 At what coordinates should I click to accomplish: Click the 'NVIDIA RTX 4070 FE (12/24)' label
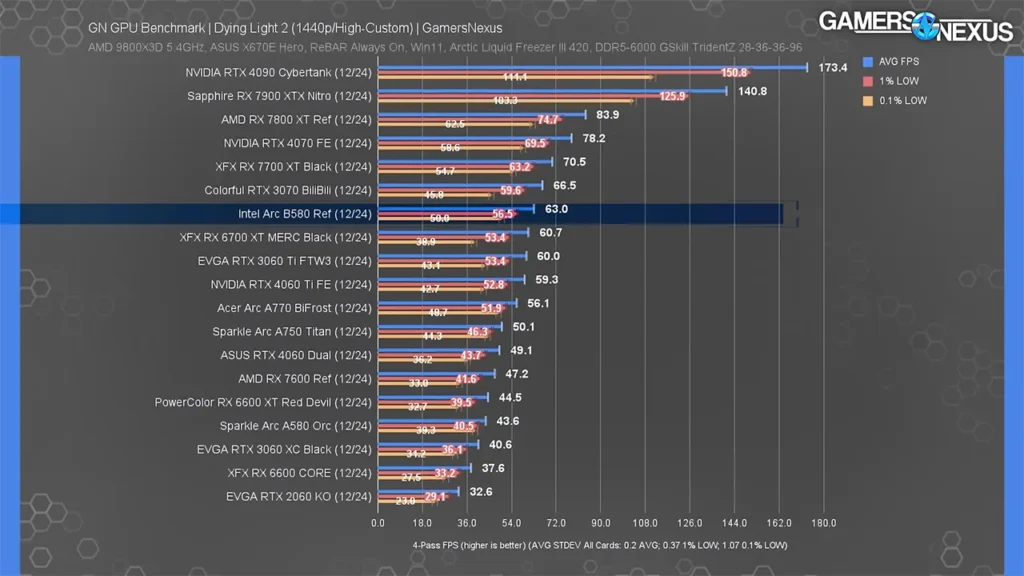[x=298, y=143]
